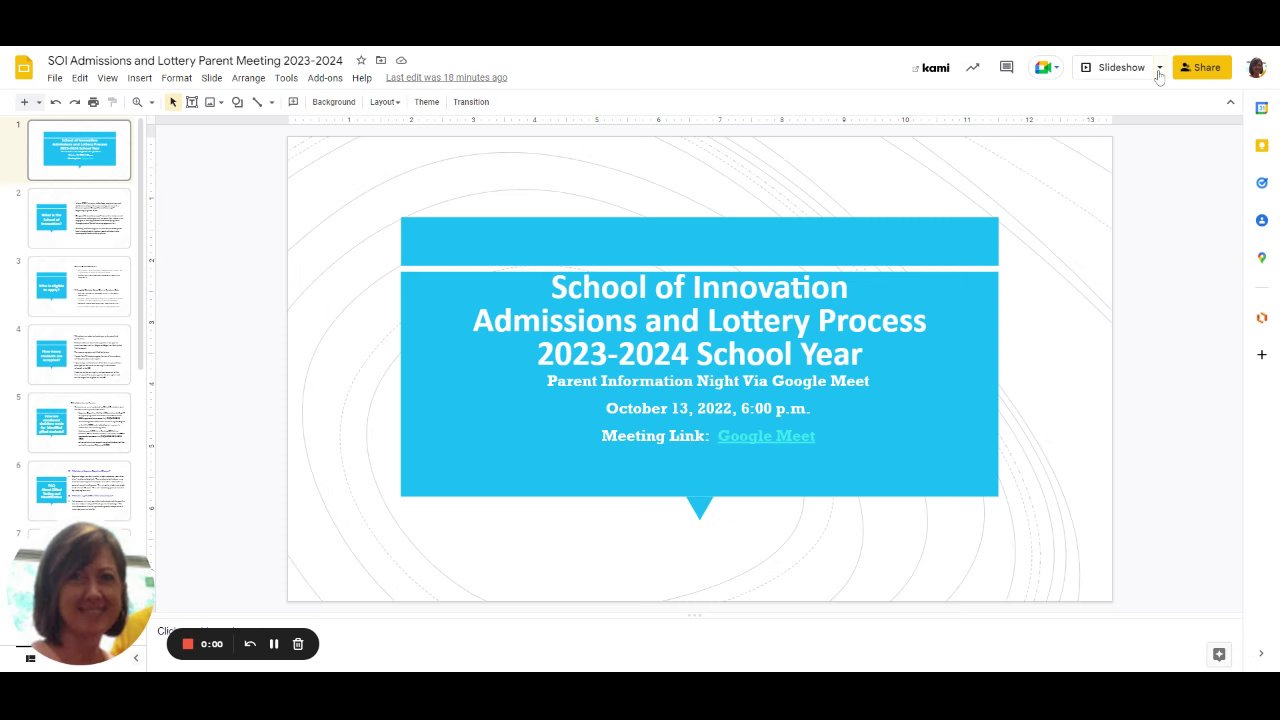The image size is (1280, 720).
Task: Open the Shape tool
Action: pyautogui.click(x=237, y=102)
